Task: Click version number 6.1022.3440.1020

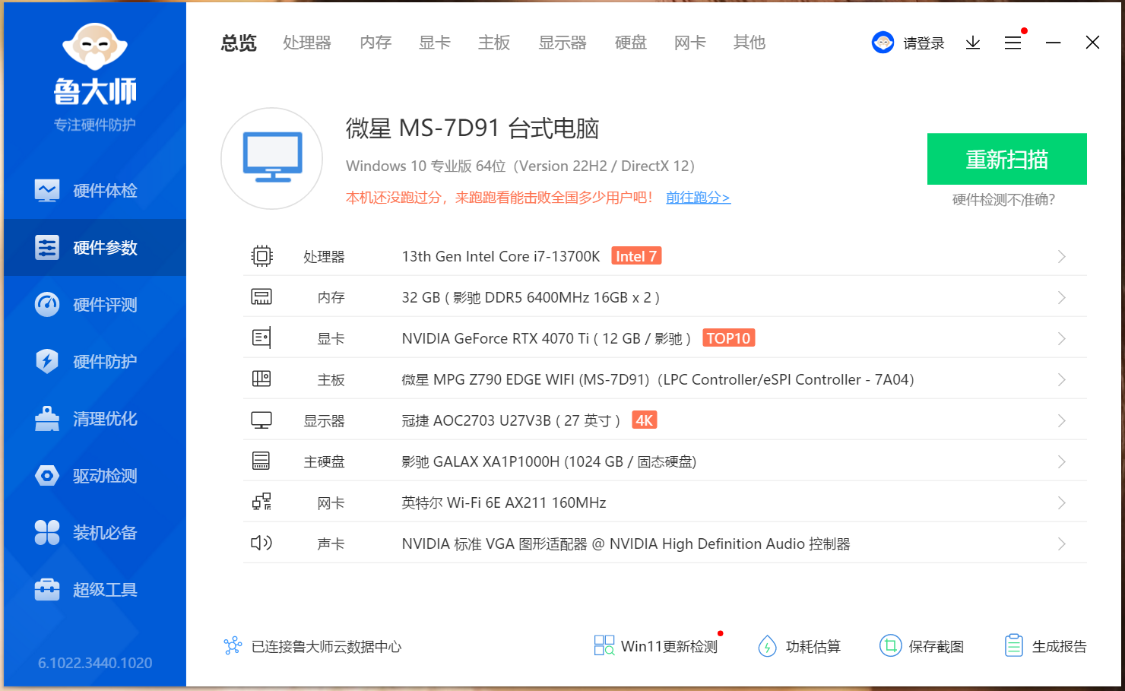Action: pos(95,663)
